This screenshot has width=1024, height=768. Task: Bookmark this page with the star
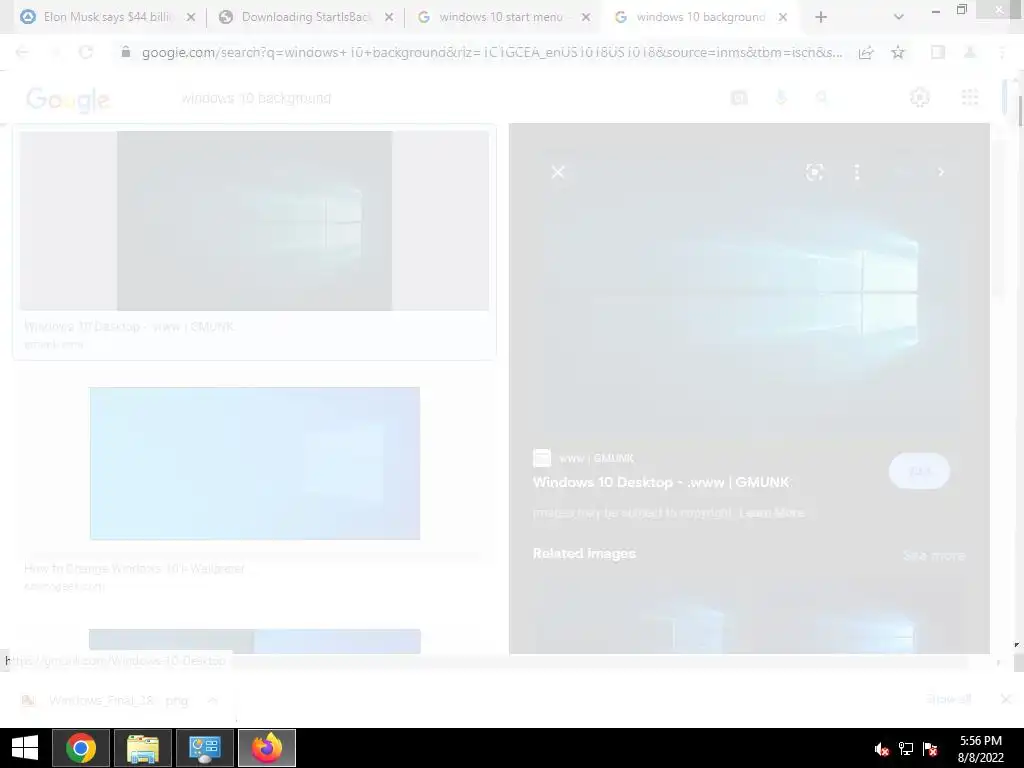click(x=898, y=52)
